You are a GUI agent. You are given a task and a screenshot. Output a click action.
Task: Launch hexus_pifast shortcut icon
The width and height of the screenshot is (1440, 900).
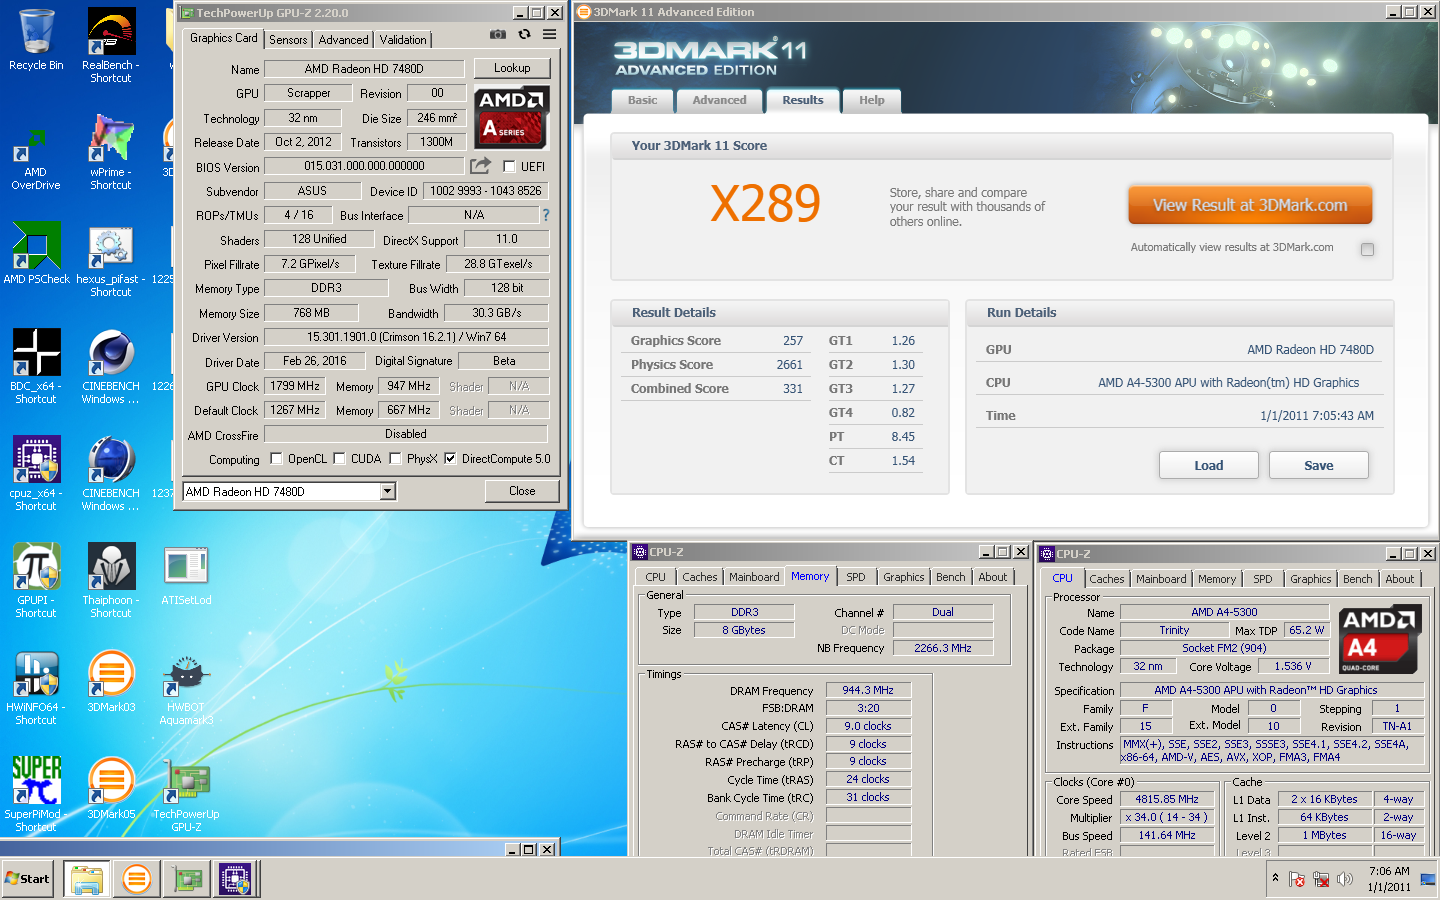[111, 262]
